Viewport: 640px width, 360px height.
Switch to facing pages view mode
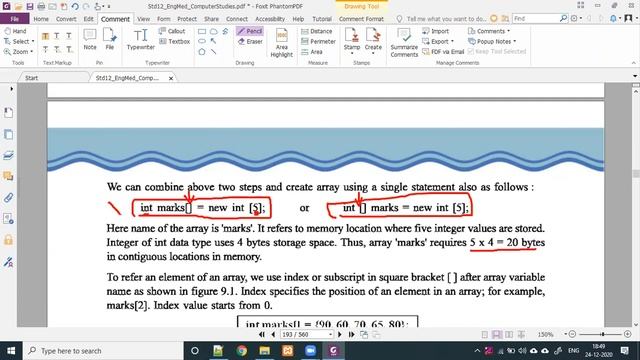[x=509, y=334]
